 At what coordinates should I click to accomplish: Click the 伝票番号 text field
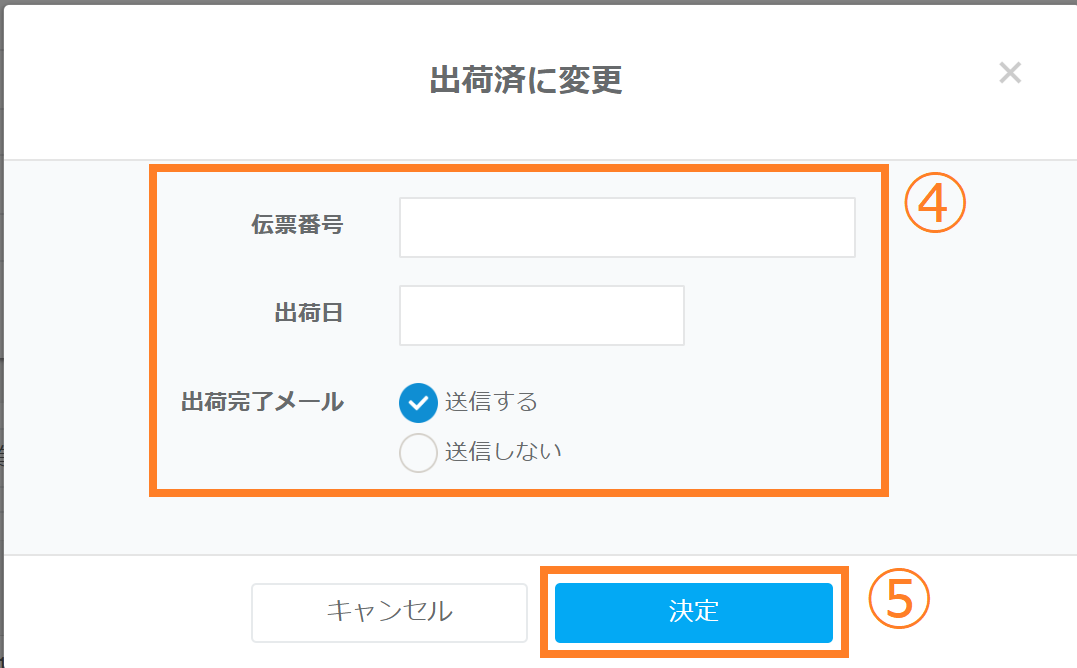[627, 228]
